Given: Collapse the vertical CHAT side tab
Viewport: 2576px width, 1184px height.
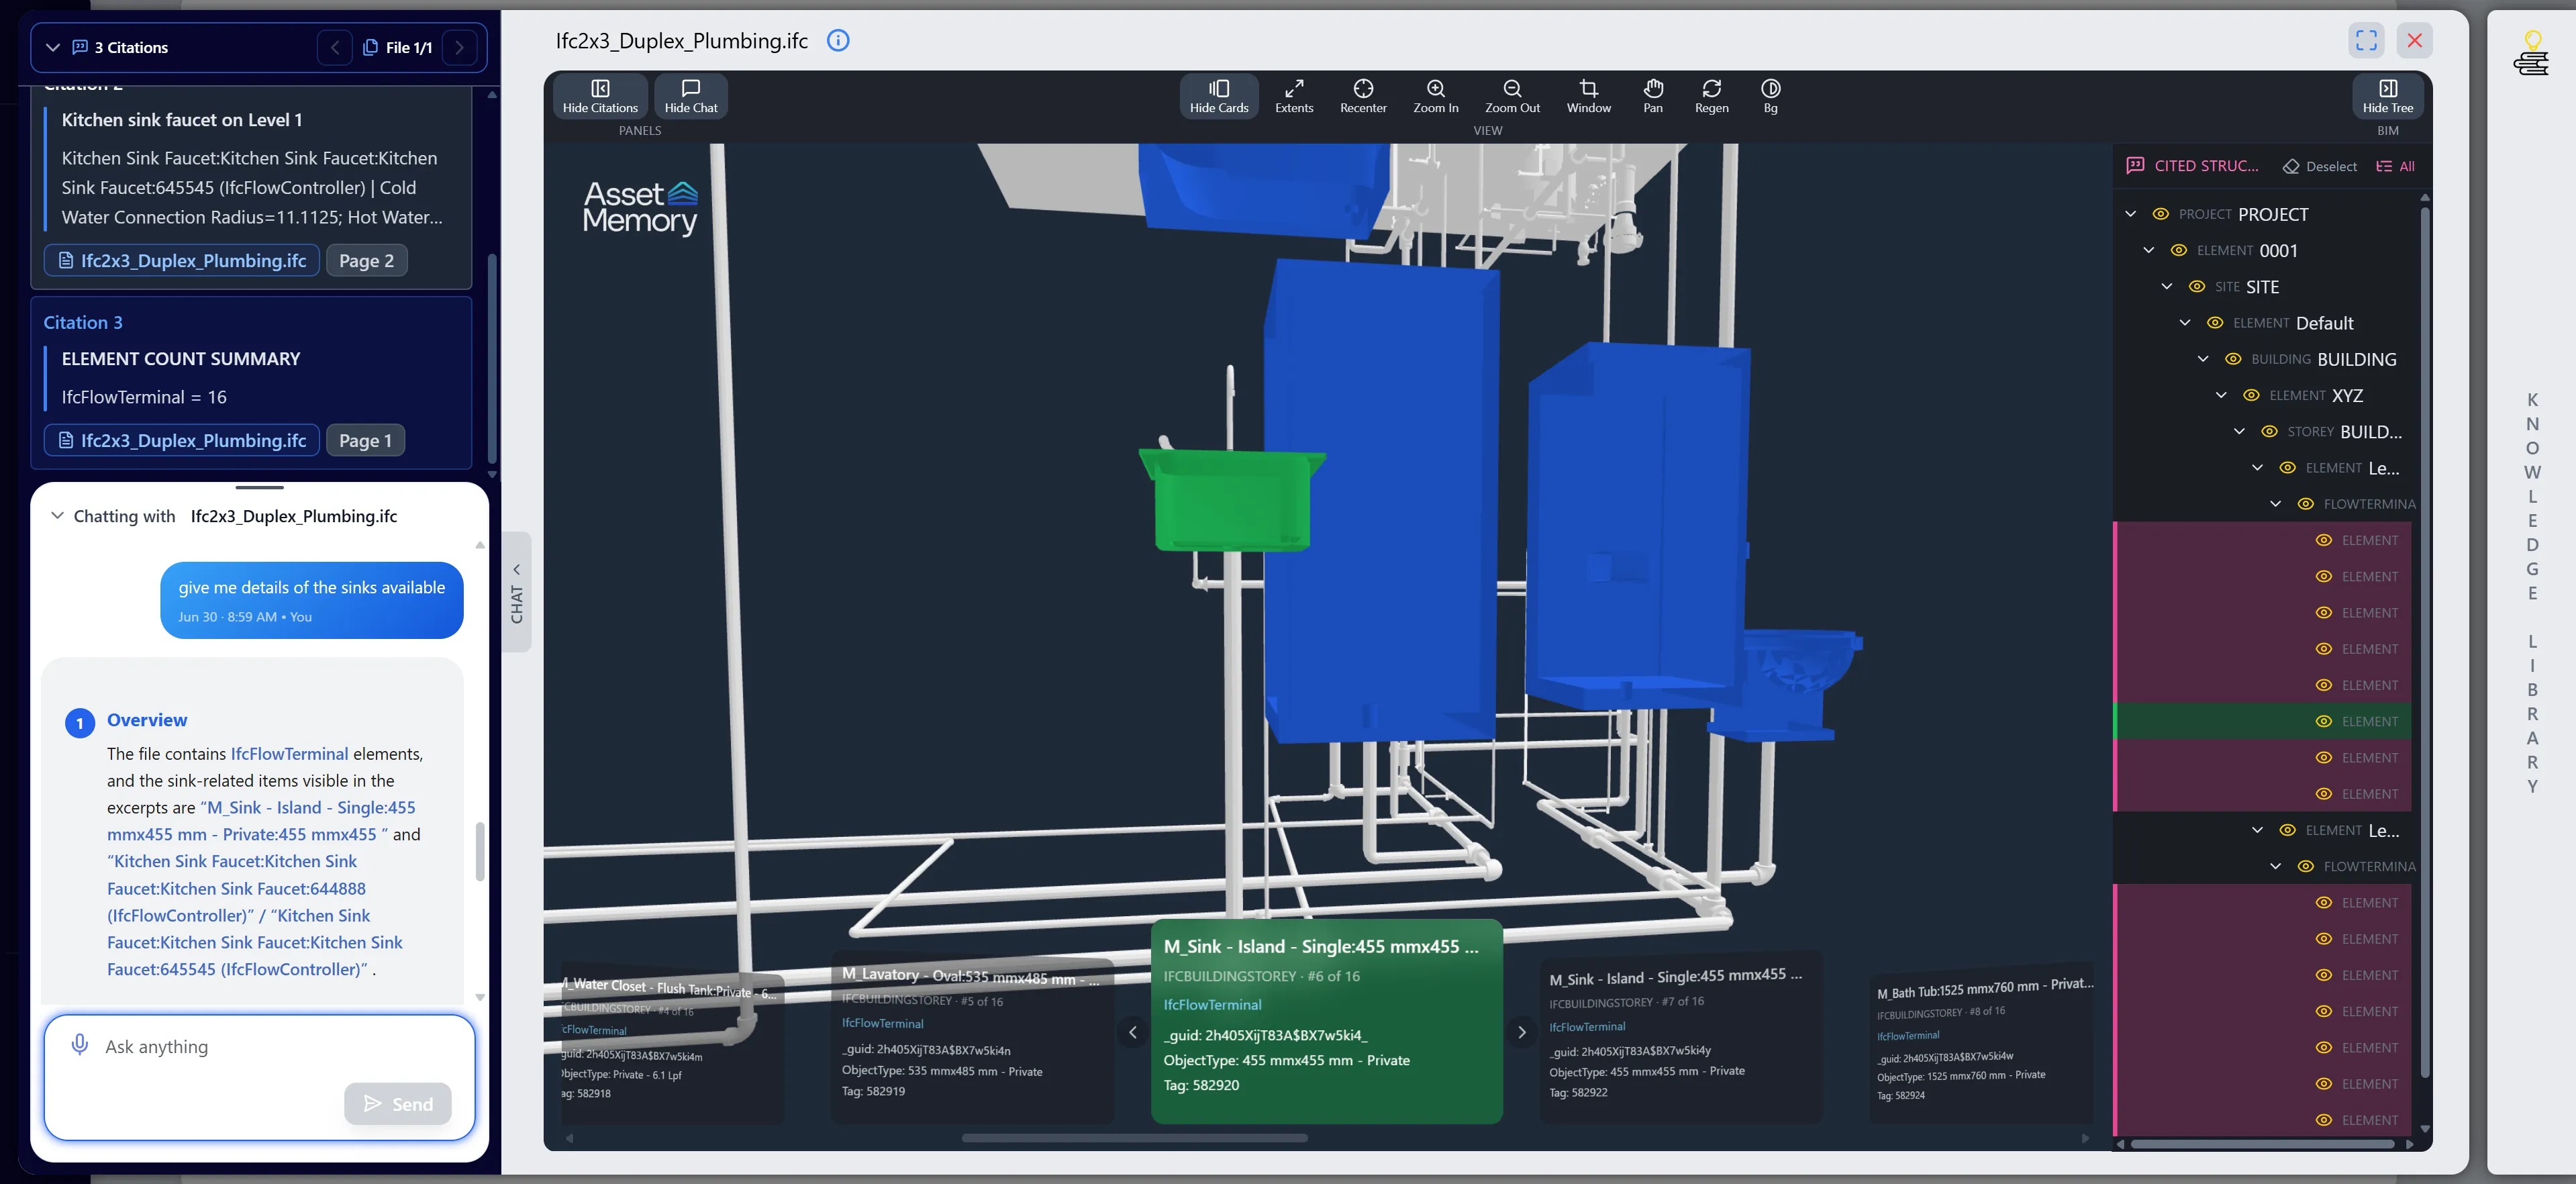Looking at the screenshot, I should (516, 592).
